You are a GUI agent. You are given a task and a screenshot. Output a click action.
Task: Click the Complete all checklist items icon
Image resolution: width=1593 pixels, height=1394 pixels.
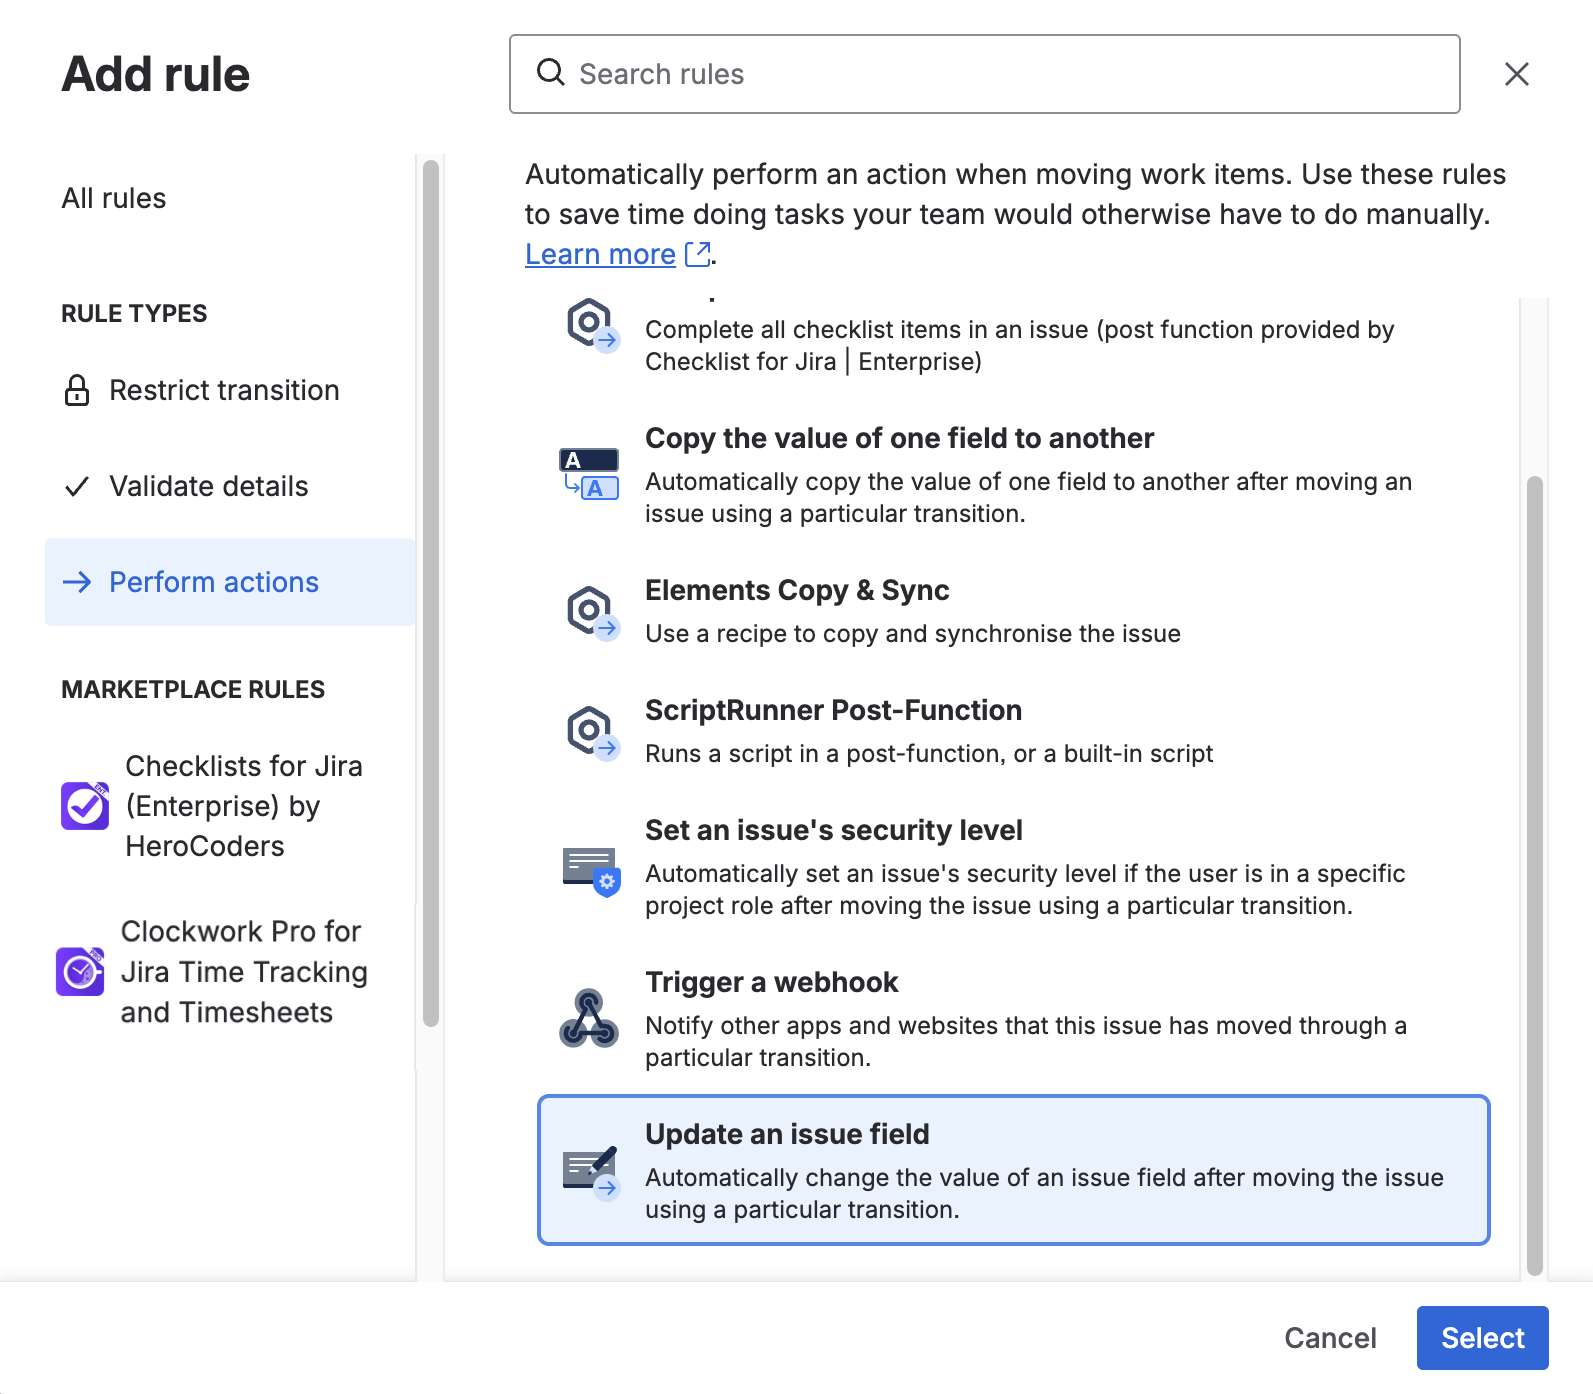591,324
